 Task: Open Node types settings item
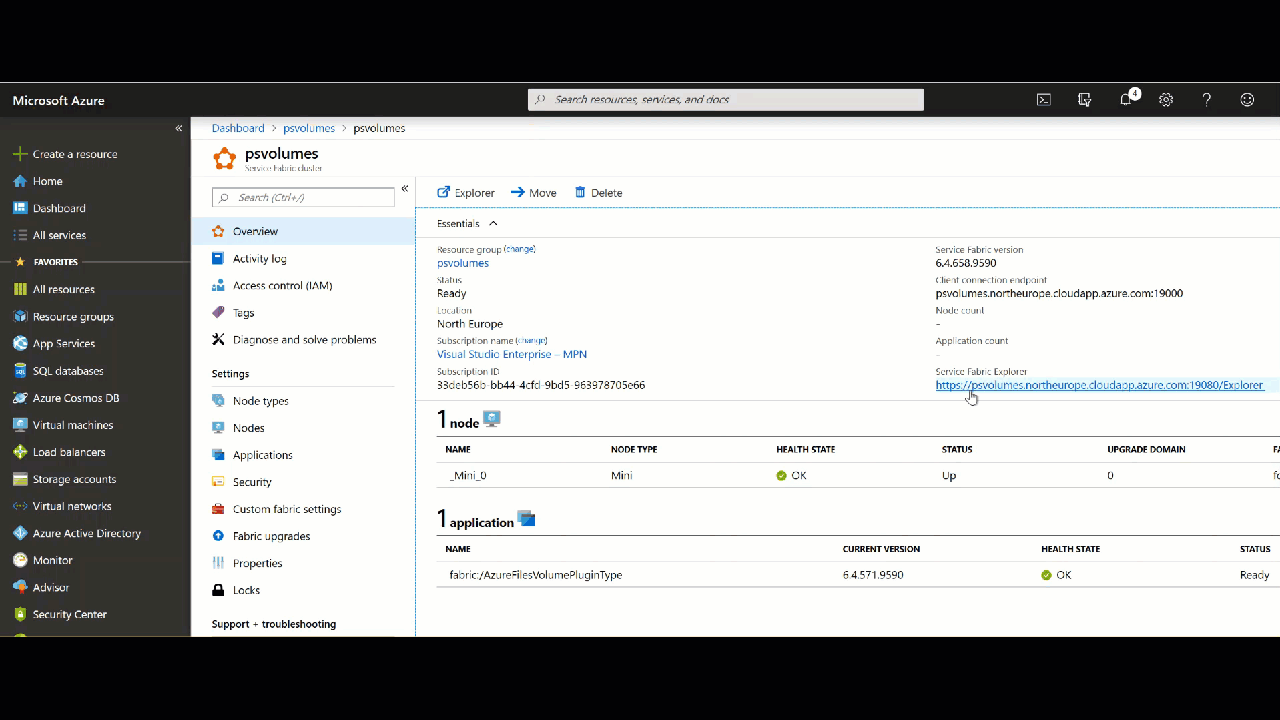coord(303,400)
